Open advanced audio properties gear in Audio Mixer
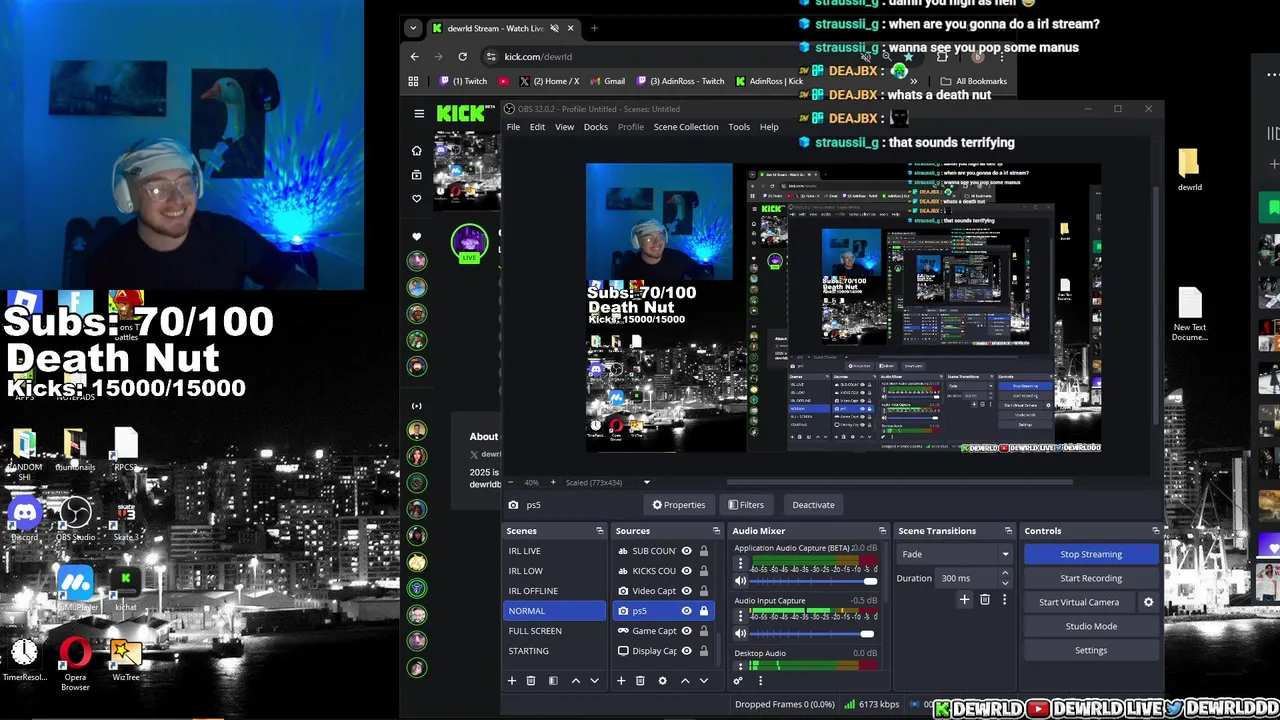 738,681
